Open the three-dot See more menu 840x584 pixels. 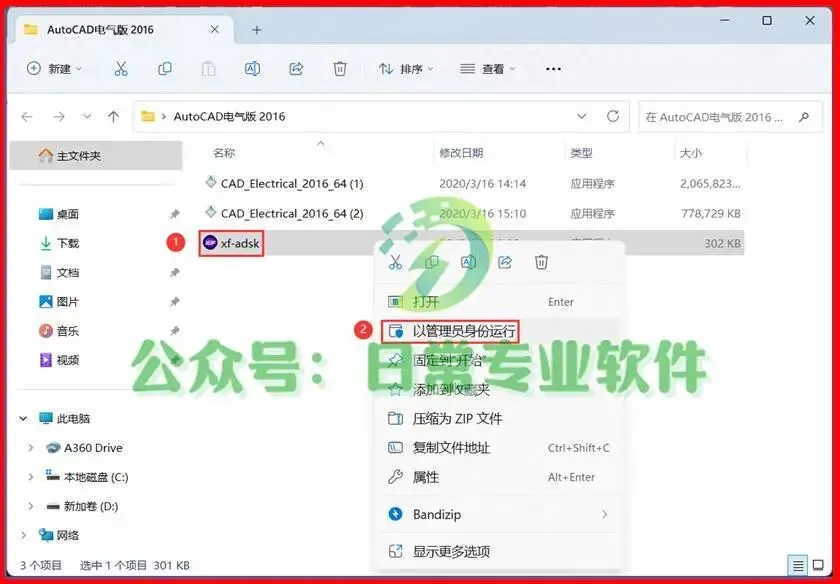pos(553,69)
